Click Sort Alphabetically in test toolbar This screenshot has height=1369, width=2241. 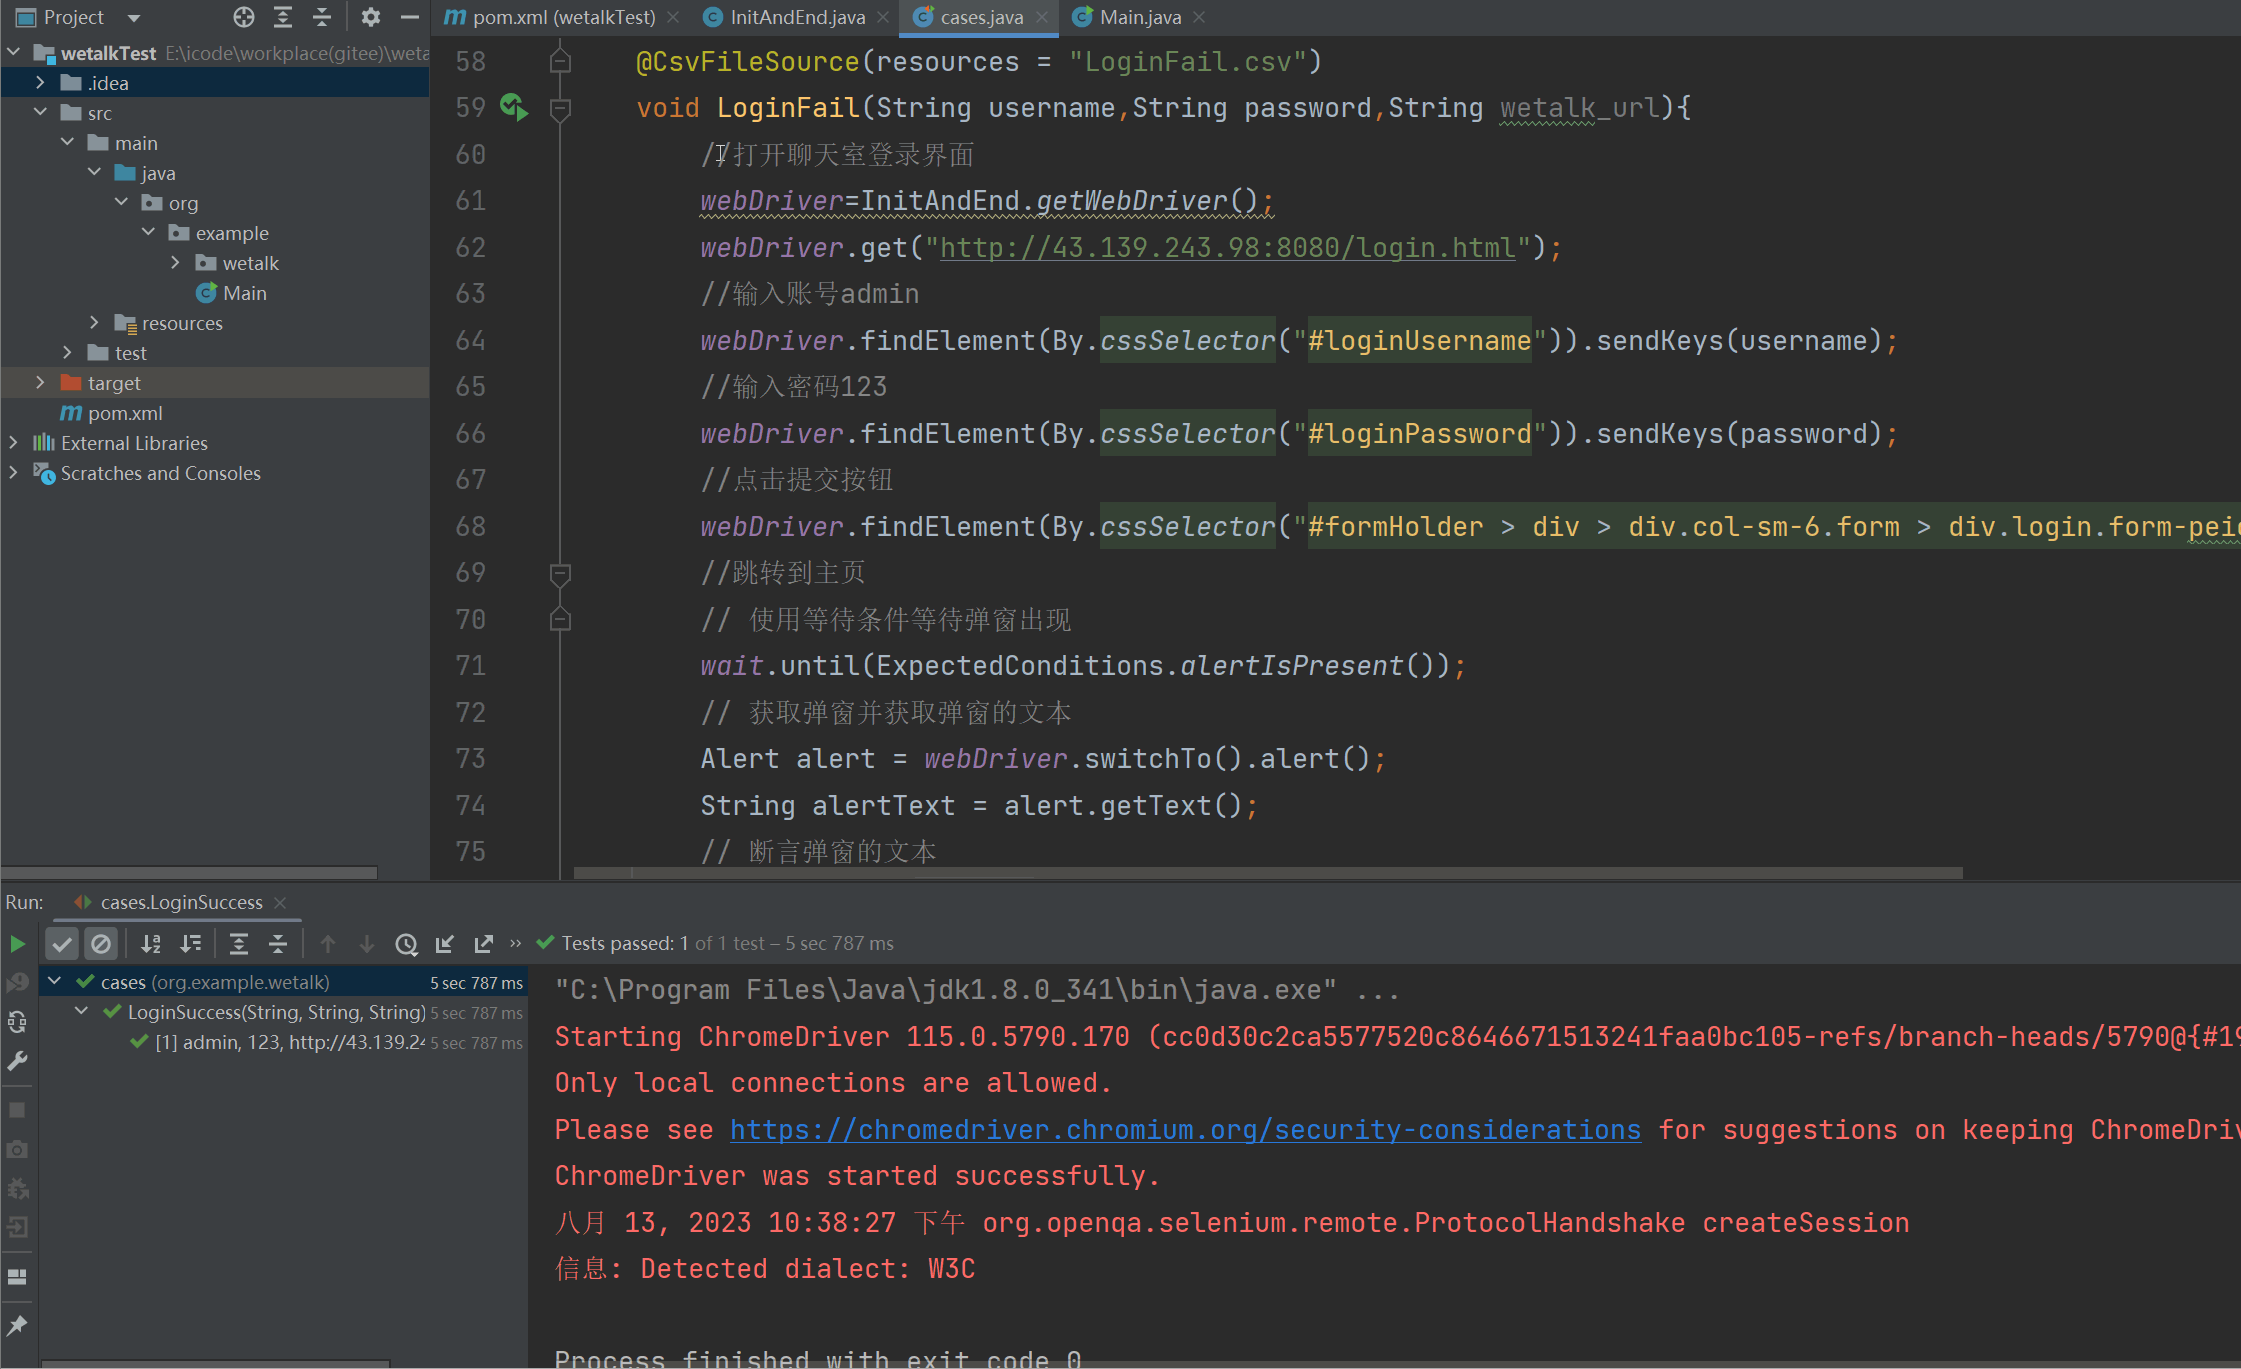[151, 943]
